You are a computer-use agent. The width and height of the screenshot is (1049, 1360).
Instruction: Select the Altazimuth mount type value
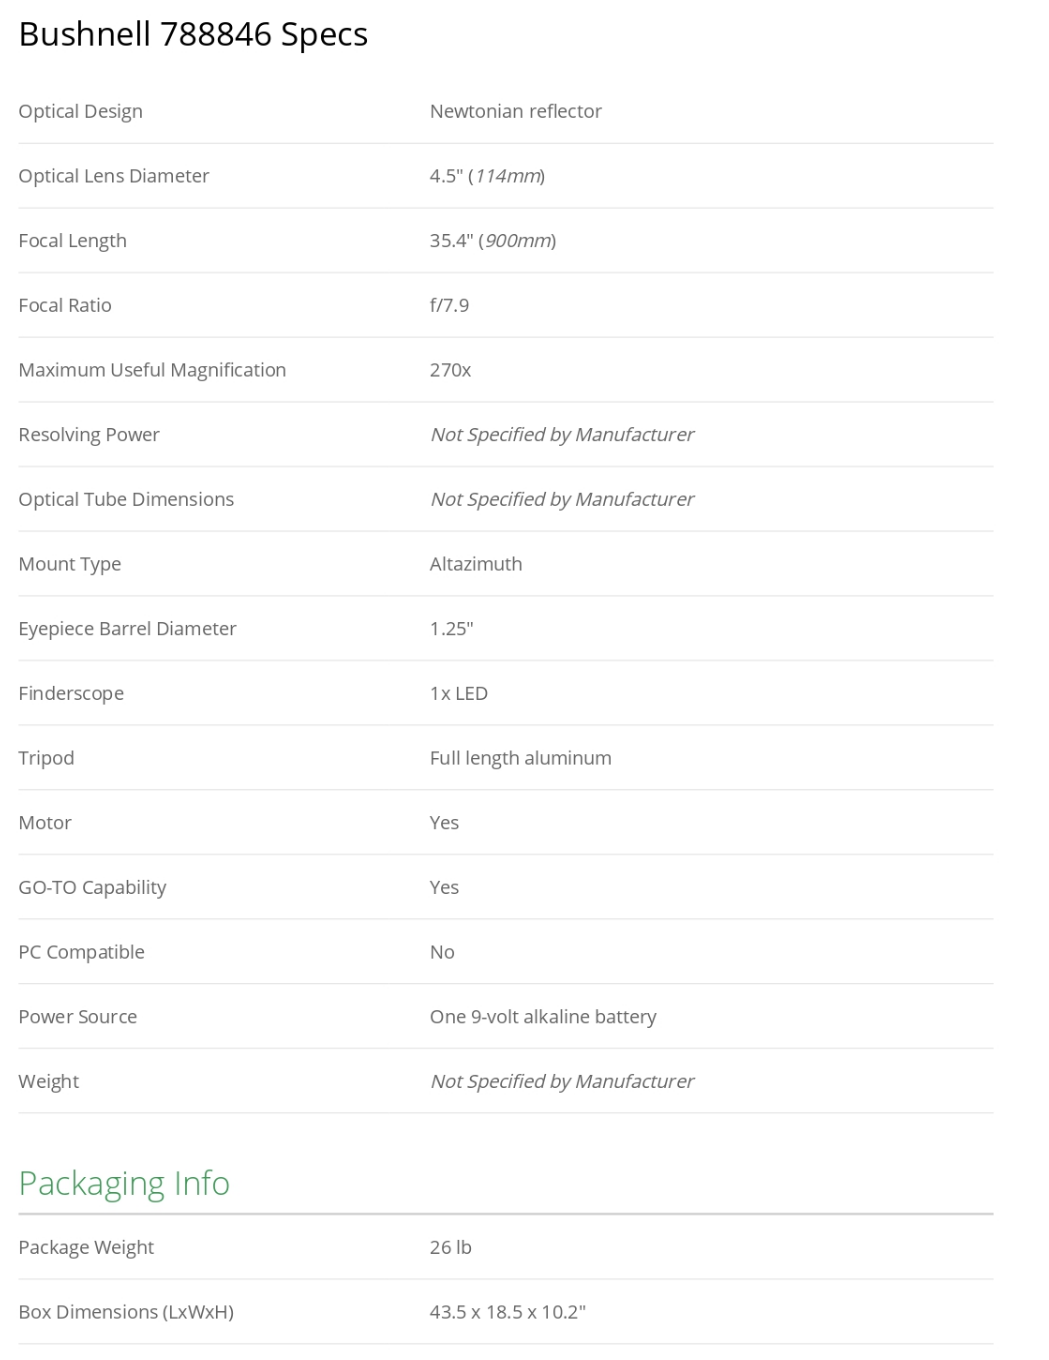[x=475, y=564]
